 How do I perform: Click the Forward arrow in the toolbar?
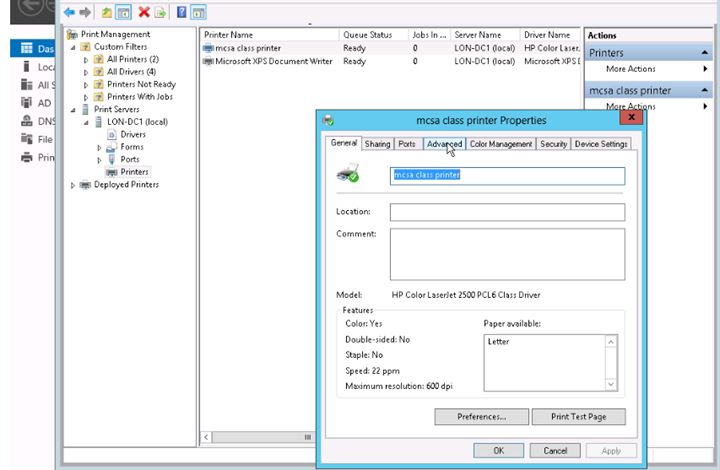[x=84, y=12]
